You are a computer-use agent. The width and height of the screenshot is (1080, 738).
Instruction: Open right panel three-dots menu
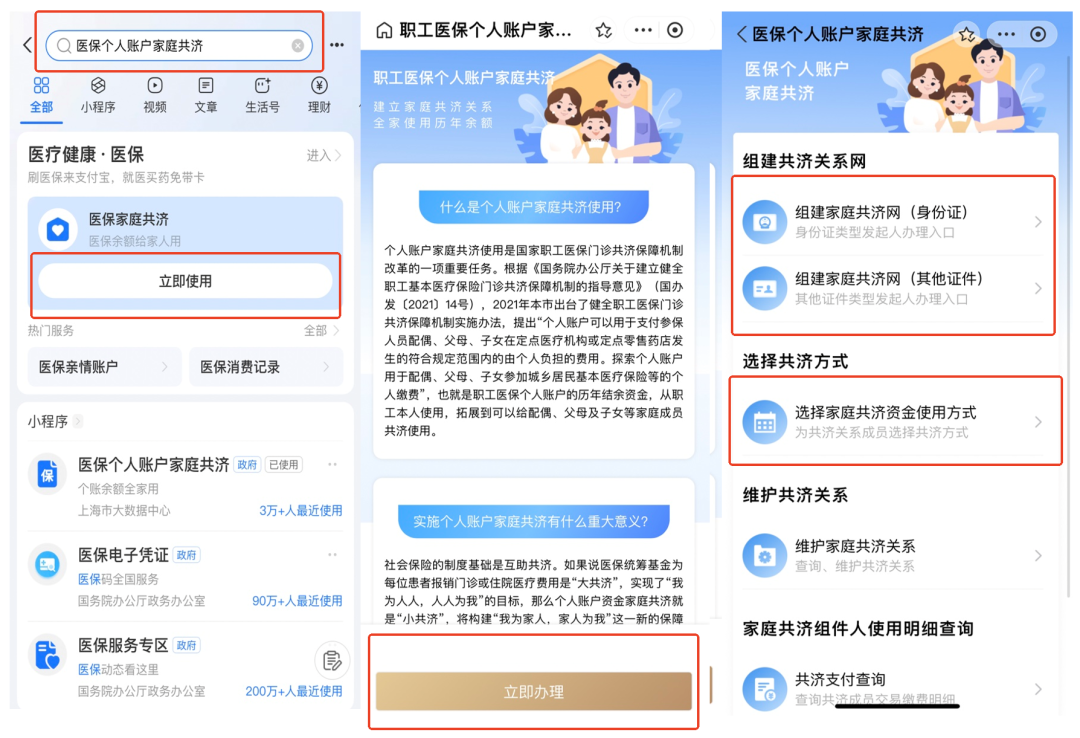tap(1006, 34)
